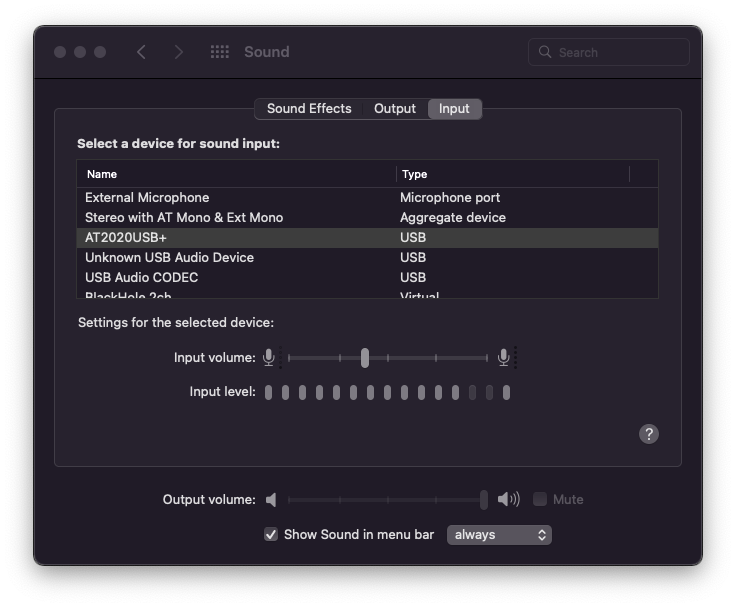
Task: Click the Aggregate device type cell
Action: coord(452,218)
